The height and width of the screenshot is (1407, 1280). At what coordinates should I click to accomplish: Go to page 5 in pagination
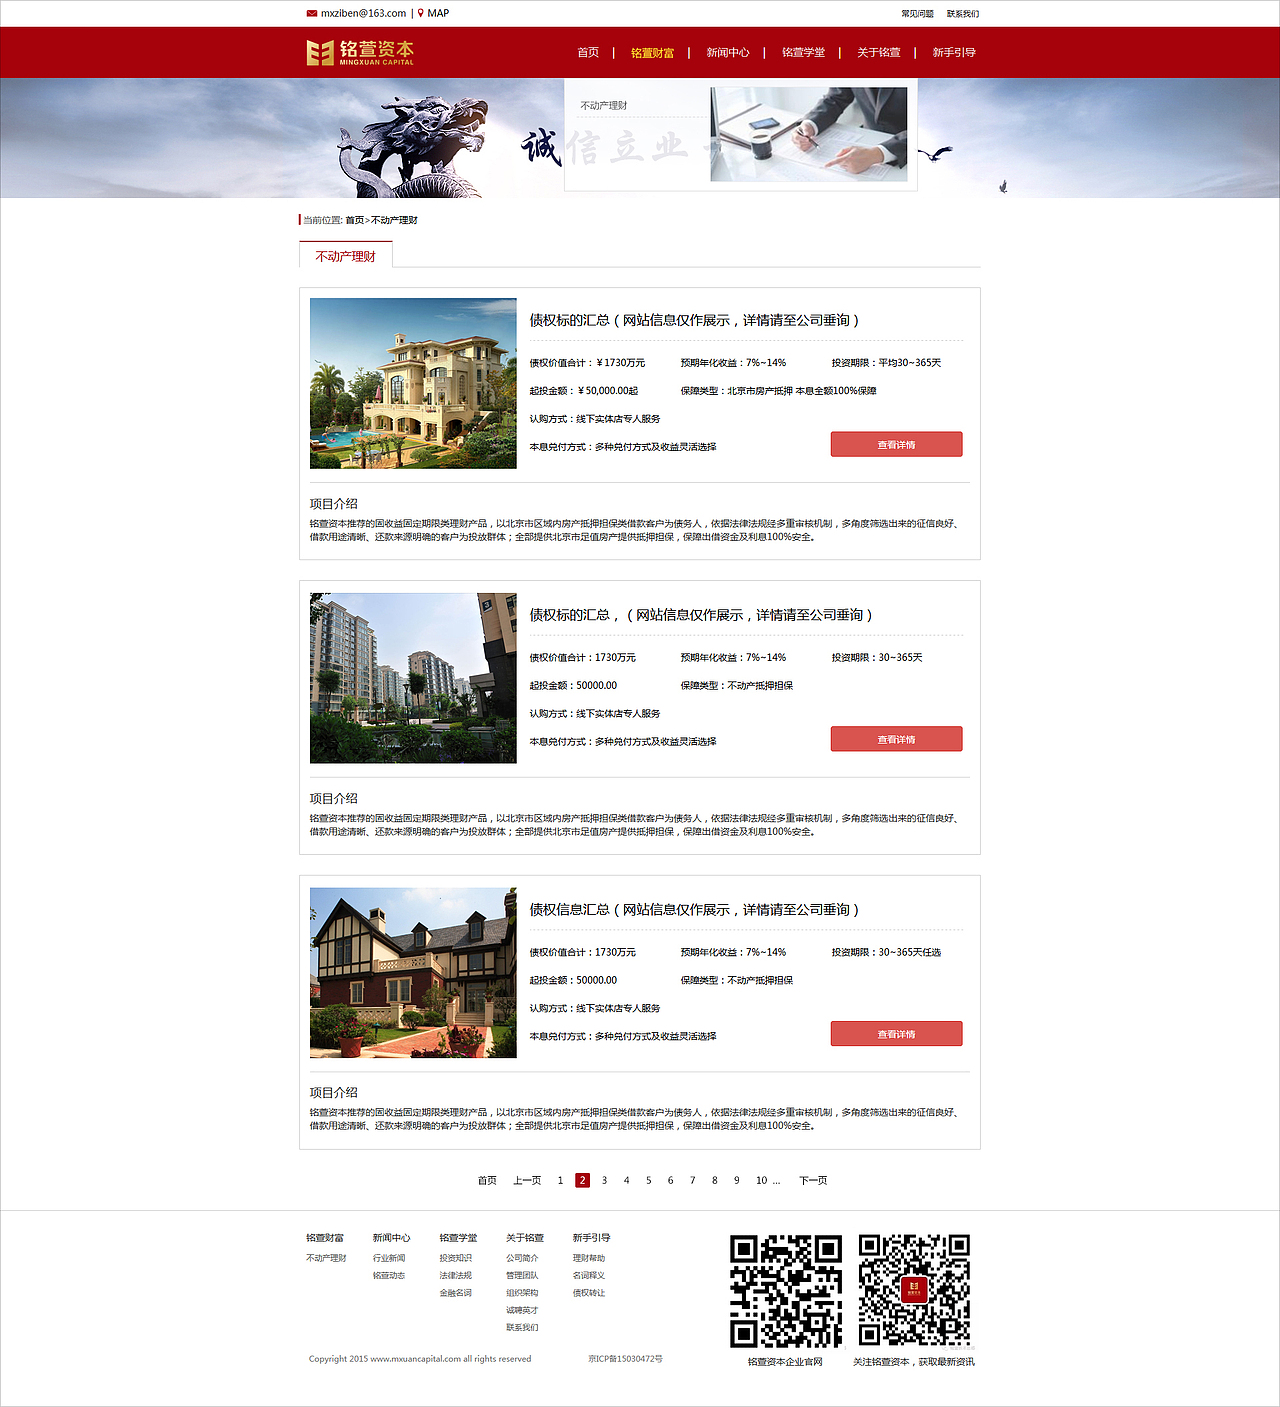coord(649,1181)
